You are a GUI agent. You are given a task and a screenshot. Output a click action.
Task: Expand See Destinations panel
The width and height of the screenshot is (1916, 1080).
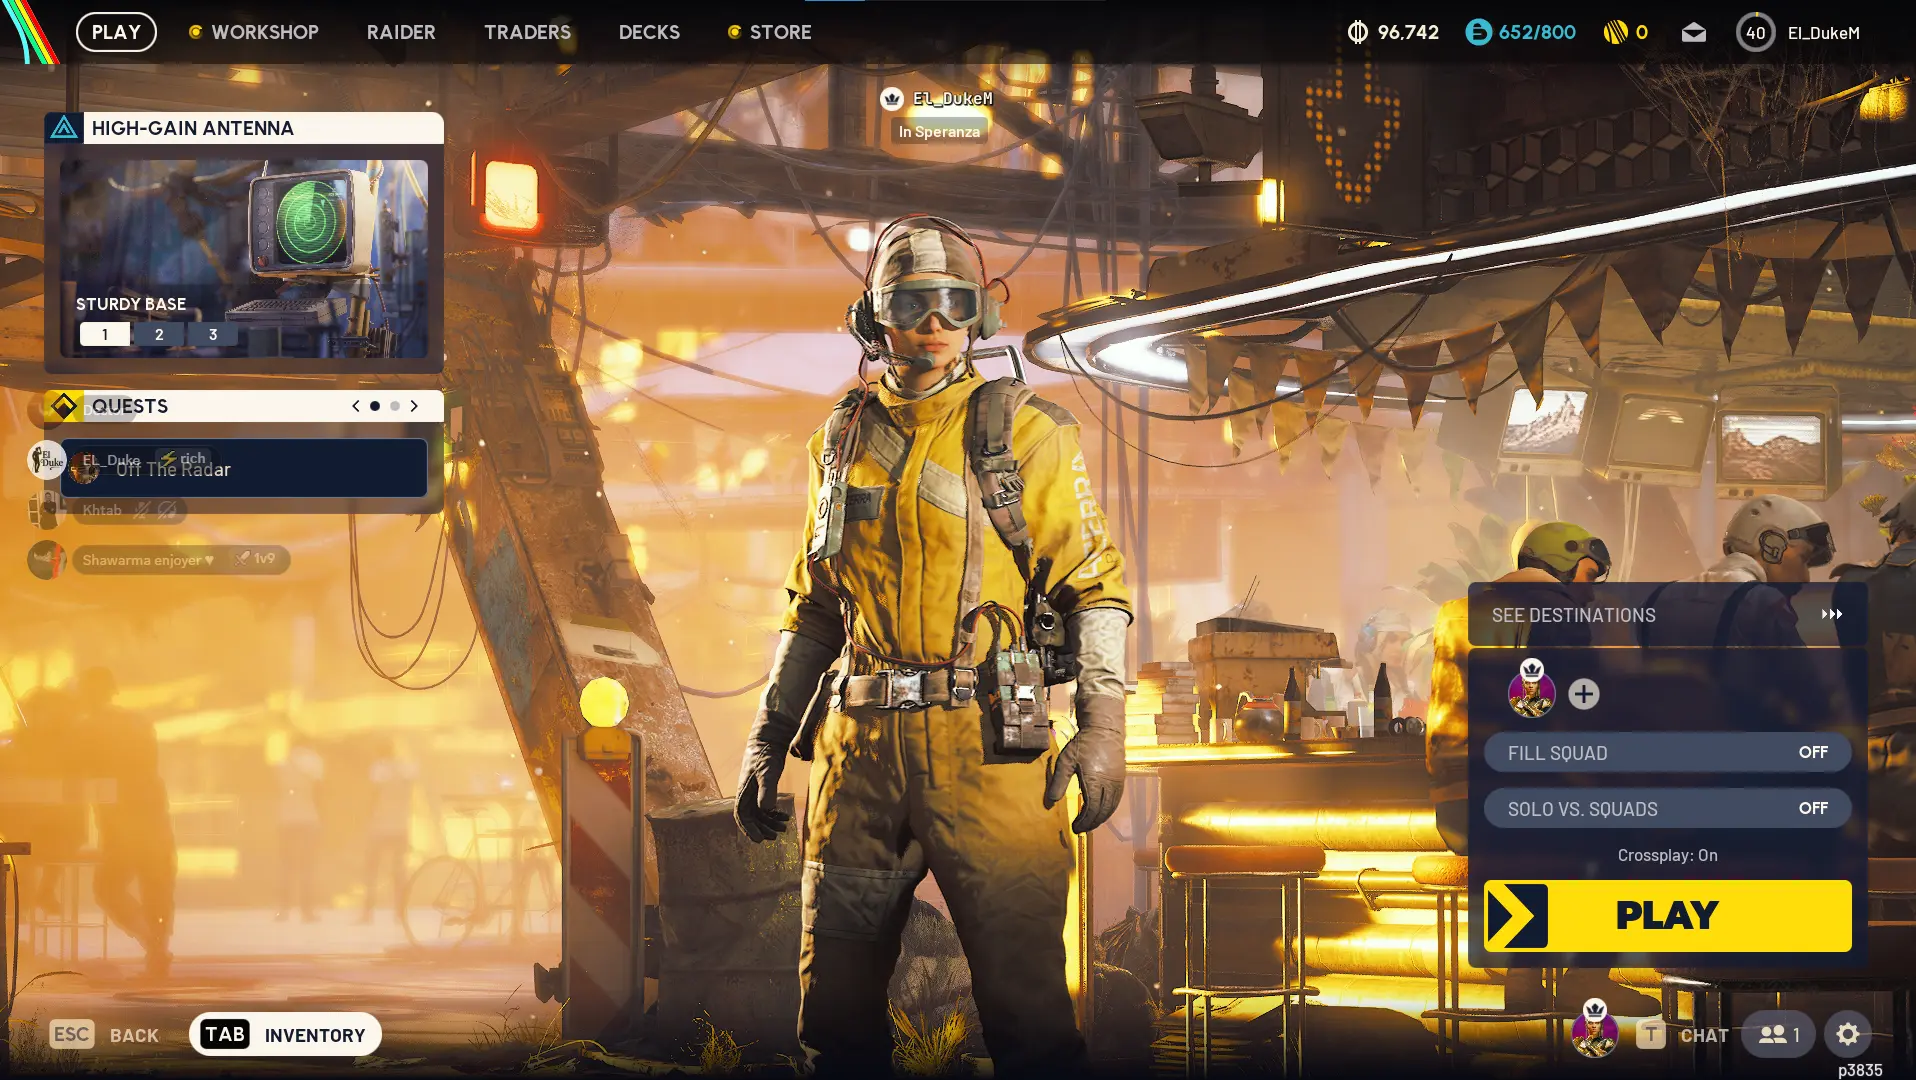point(1667,615)
